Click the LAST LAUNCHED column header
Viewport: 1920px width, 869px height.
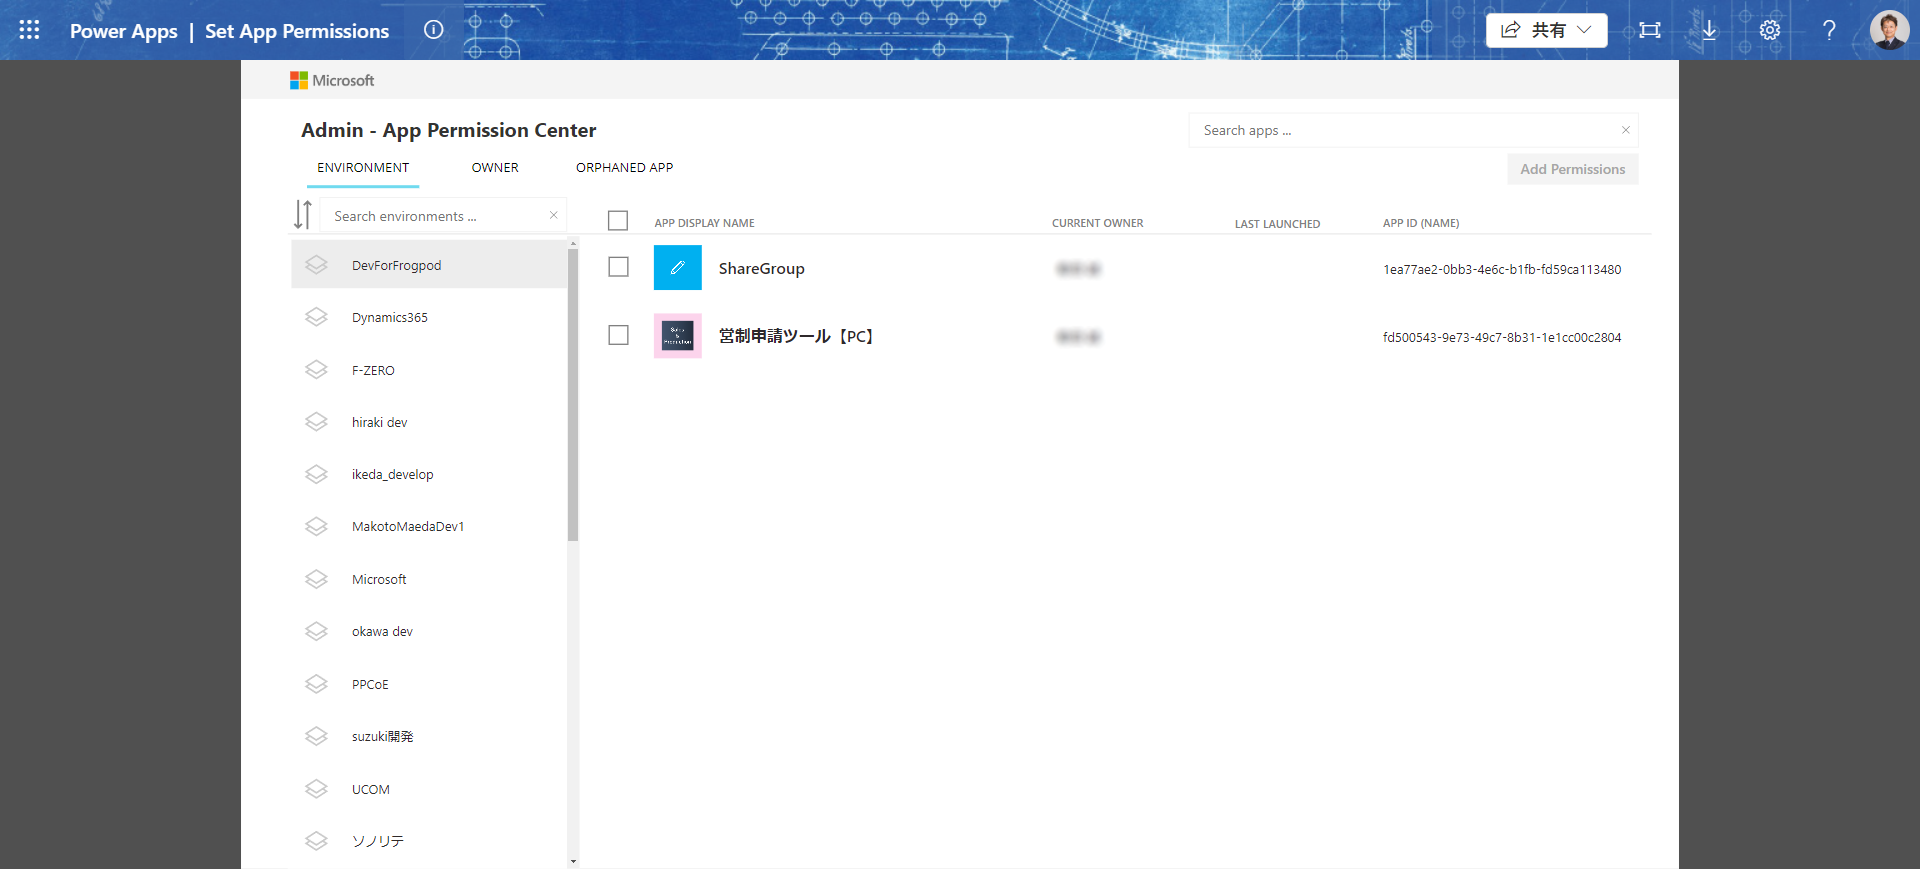pos(1277,224)
